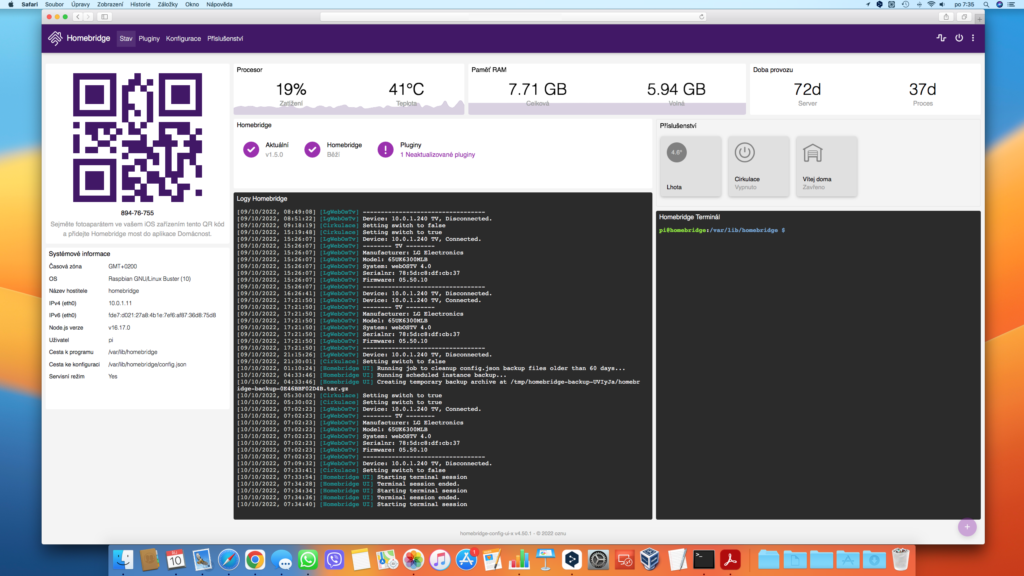This screenshot has width=1024, height=576.
Task: Click the purple plugins warning exclamation icon
Action: pos(385,150)
